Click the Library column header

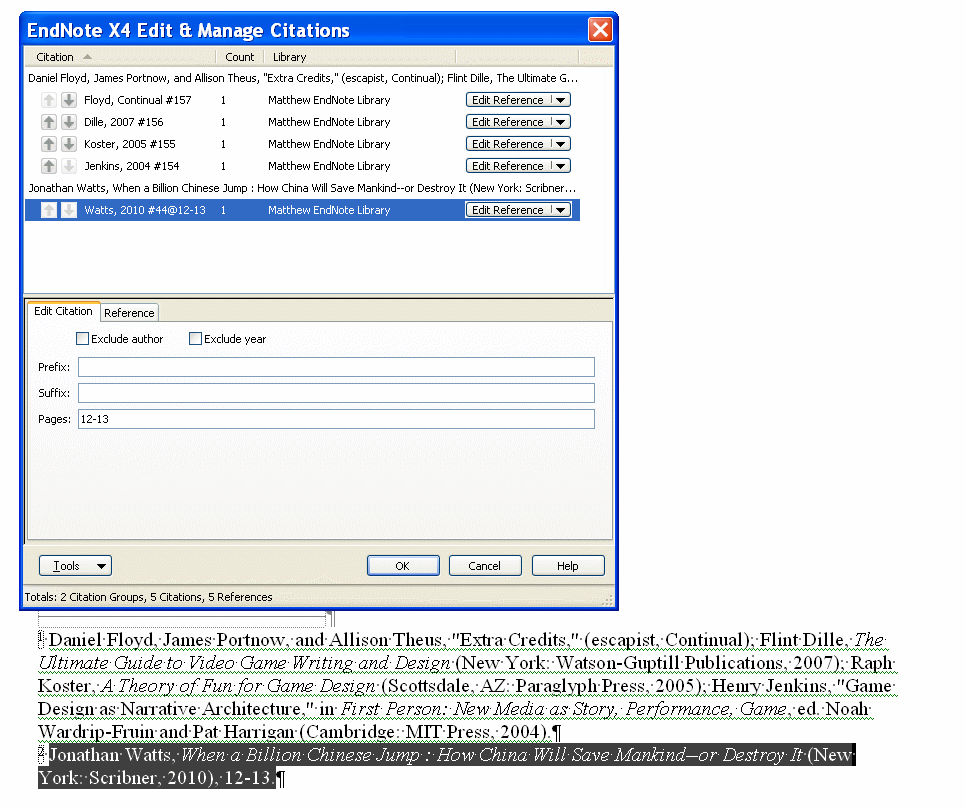[360, 57]
